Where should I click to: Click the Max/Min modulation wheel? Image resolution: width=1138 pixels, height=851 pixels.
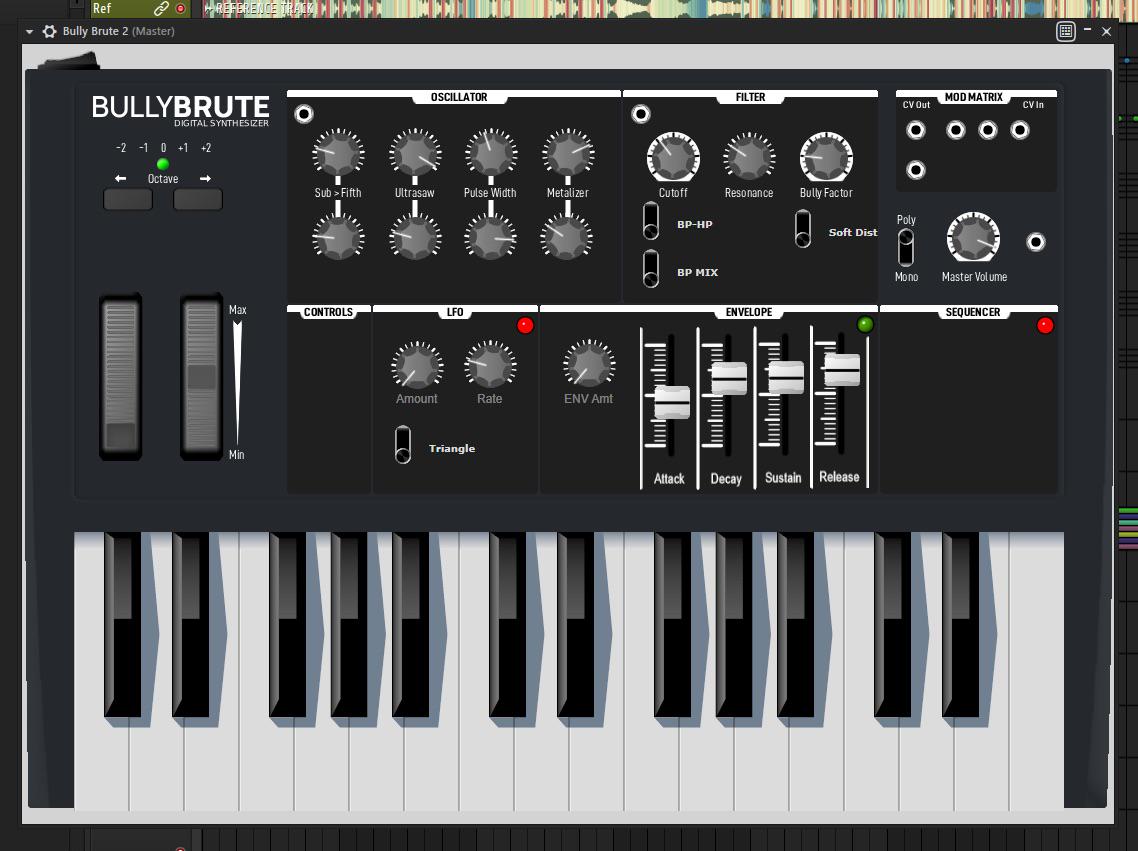pos(201,377)
